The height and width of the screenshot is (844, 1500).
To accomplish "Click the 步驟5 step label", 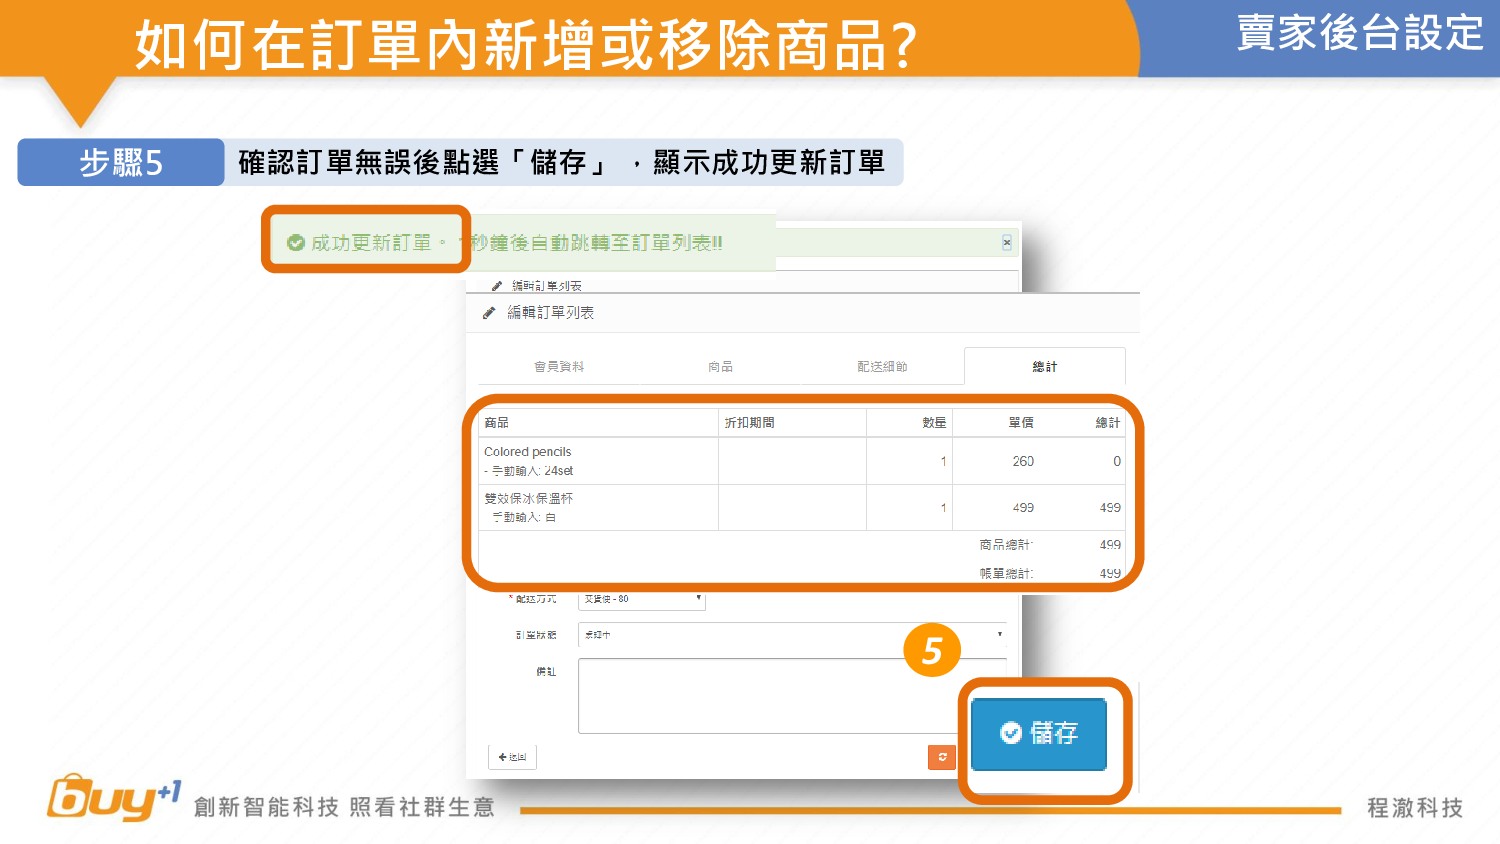I will point(121,162).
